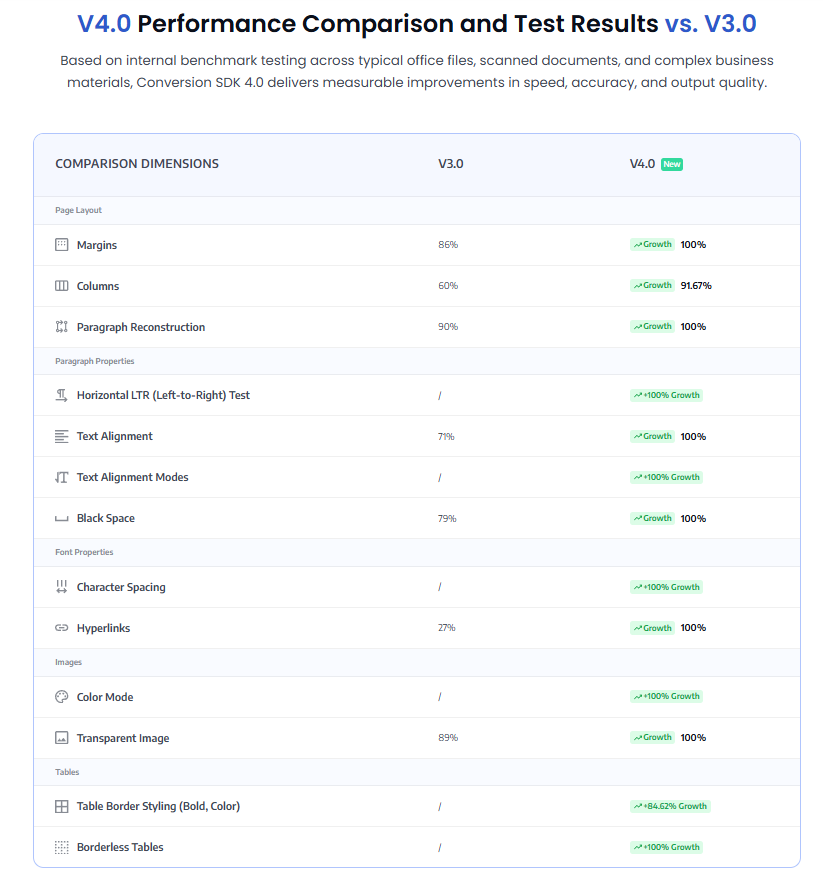823x883 pixels.
Task: Click +100% Growth badge for Color Mode
Action: tap(666, 697)
